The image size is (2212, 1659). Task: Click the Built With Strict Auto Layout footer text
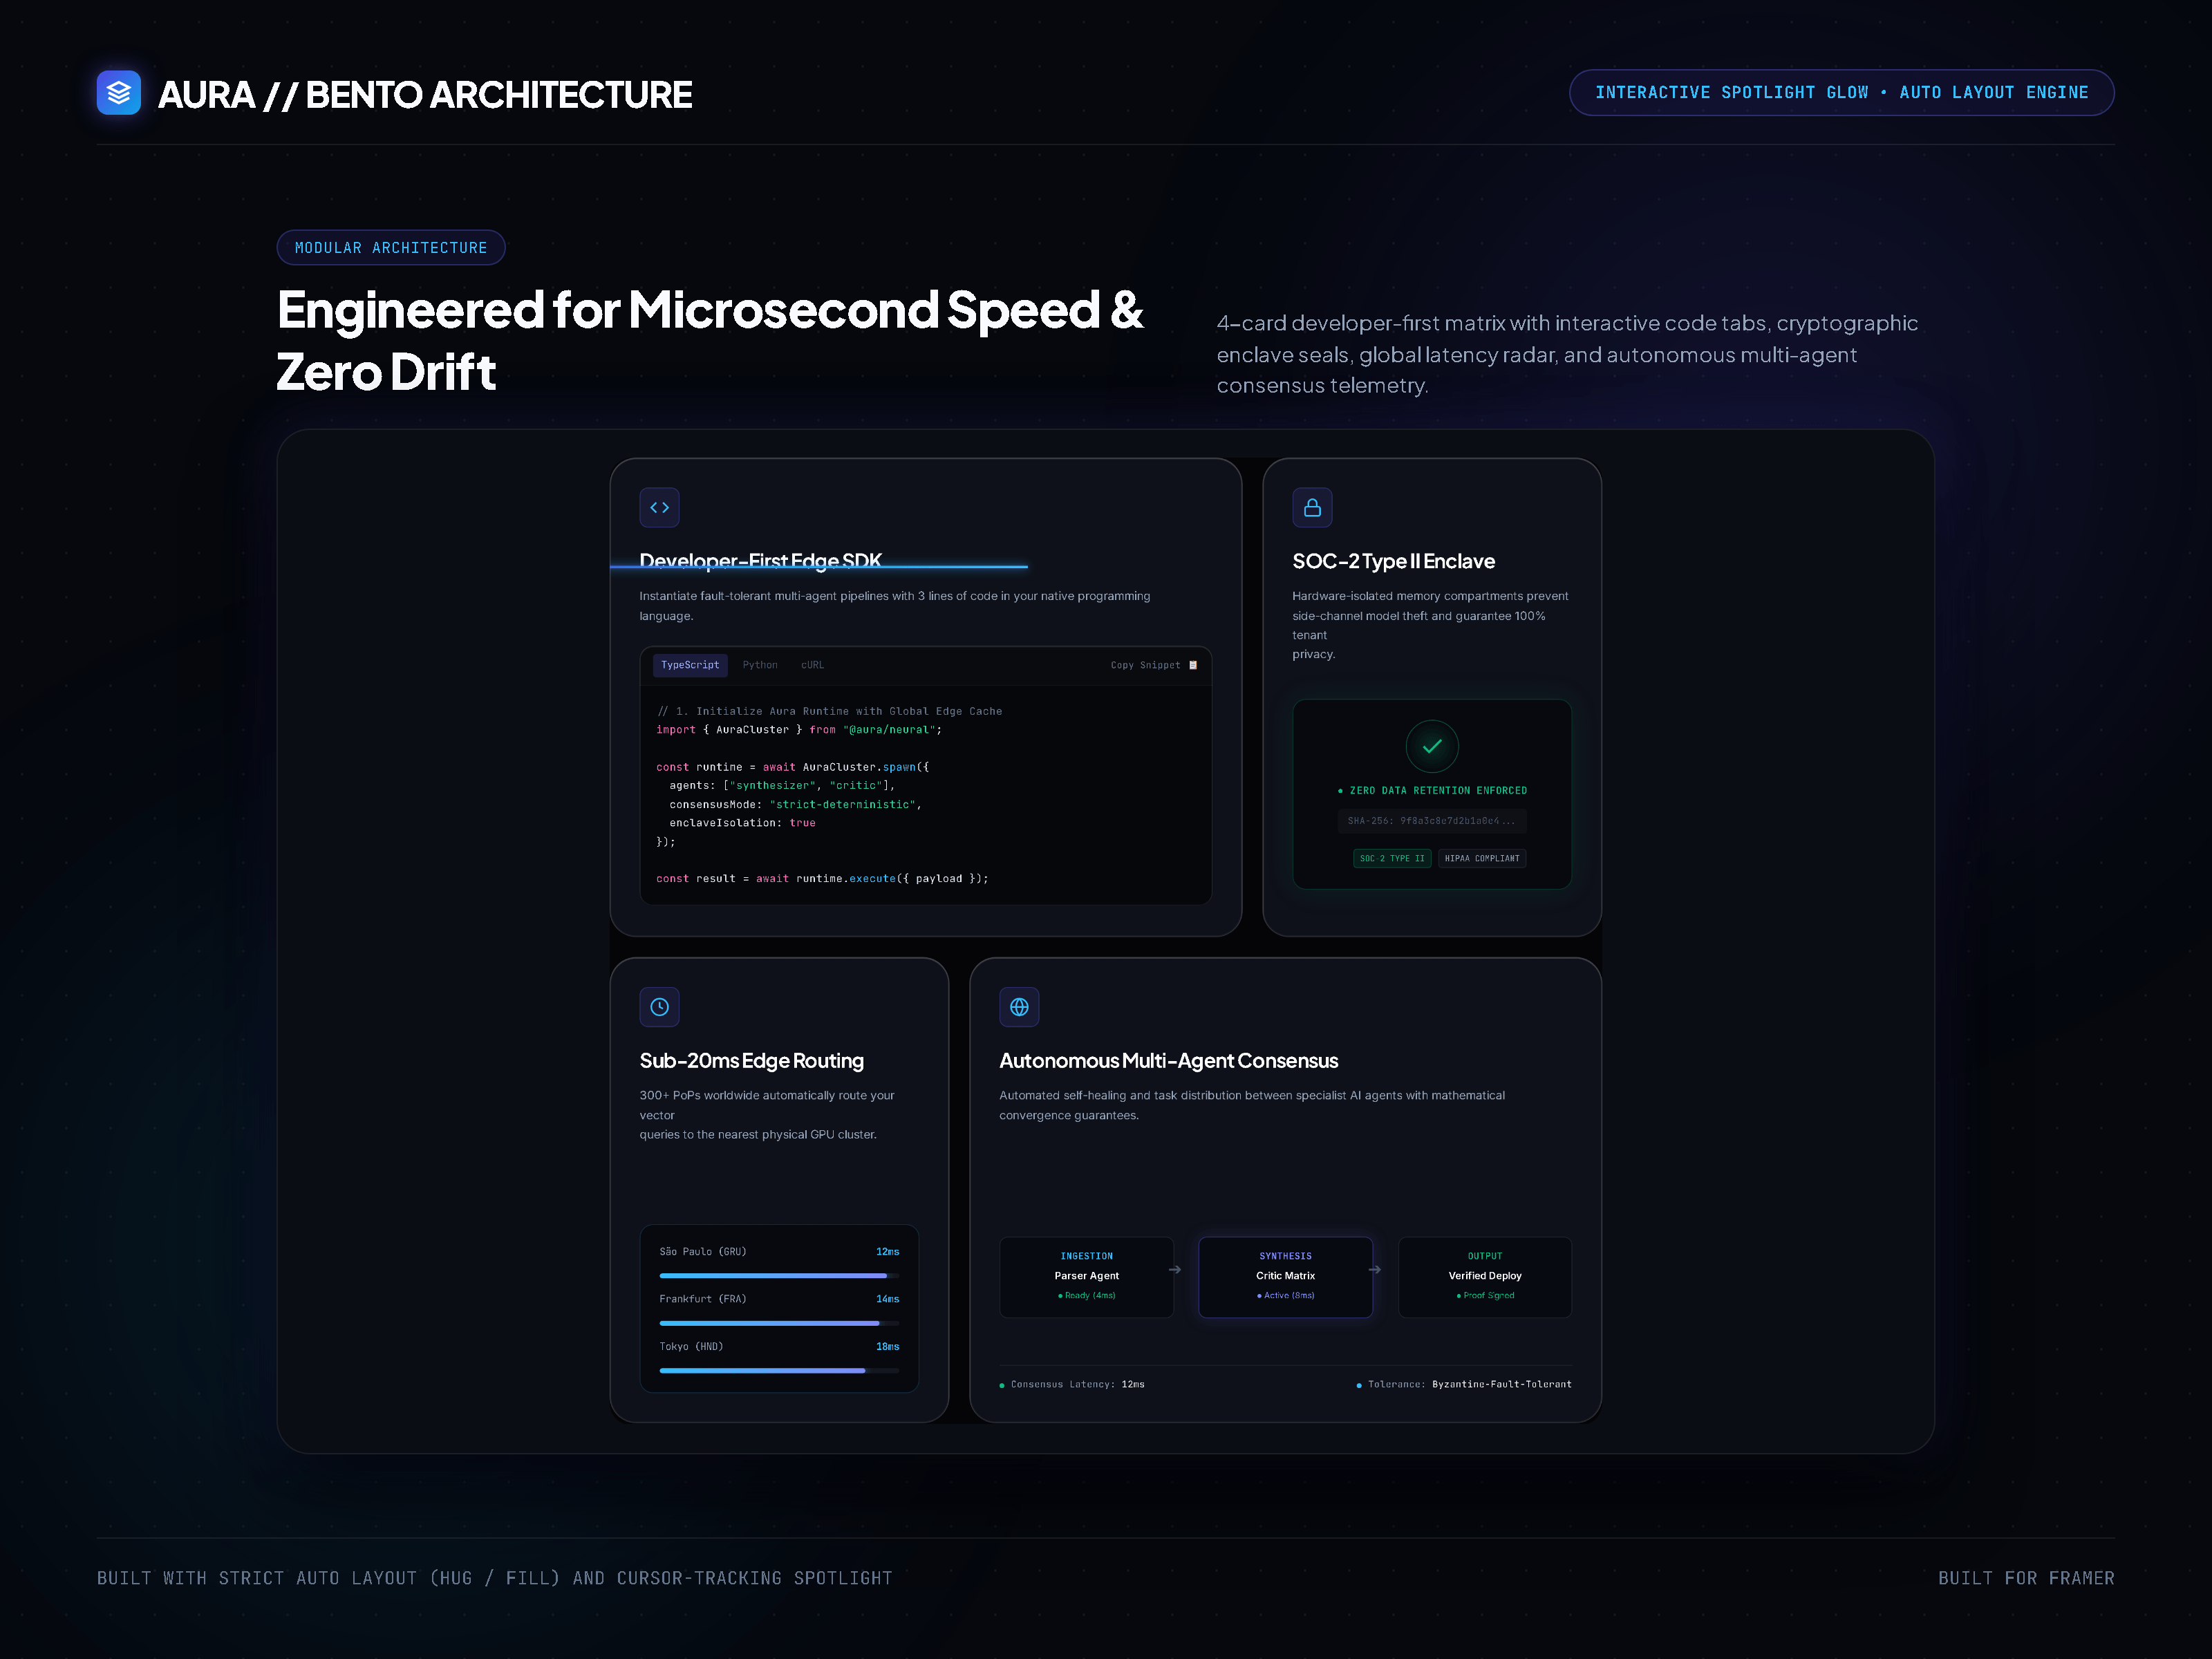click(494, 1578)
